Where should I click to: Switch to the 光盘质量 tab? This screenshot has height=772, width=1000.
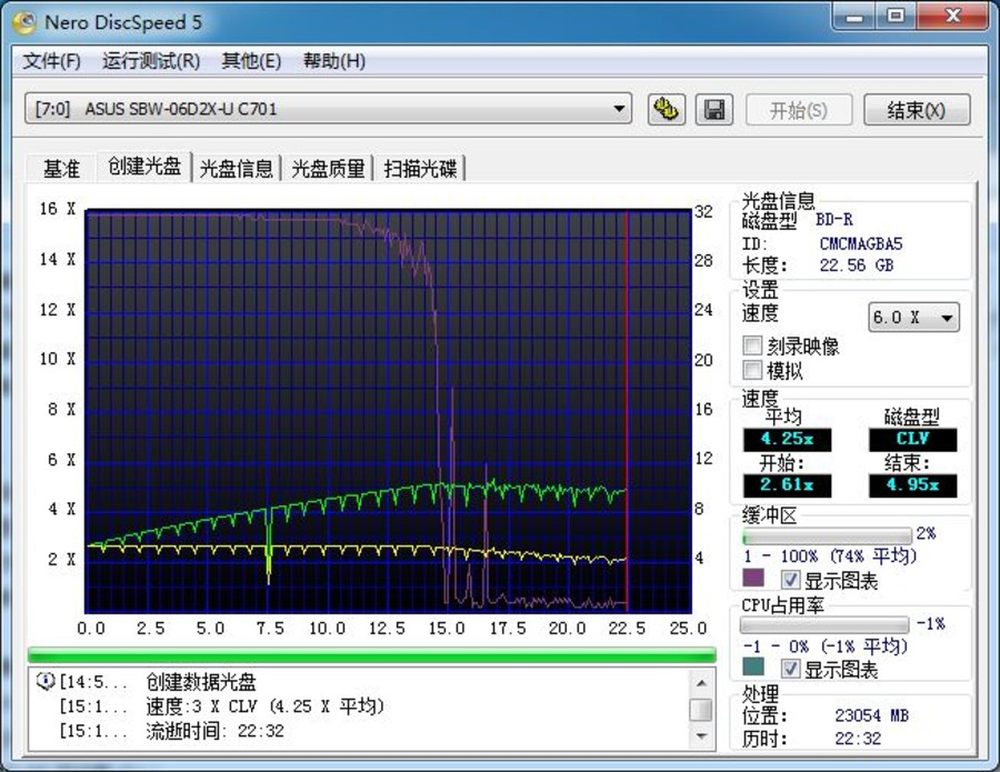pyautogui.click(x=327, y=169)
